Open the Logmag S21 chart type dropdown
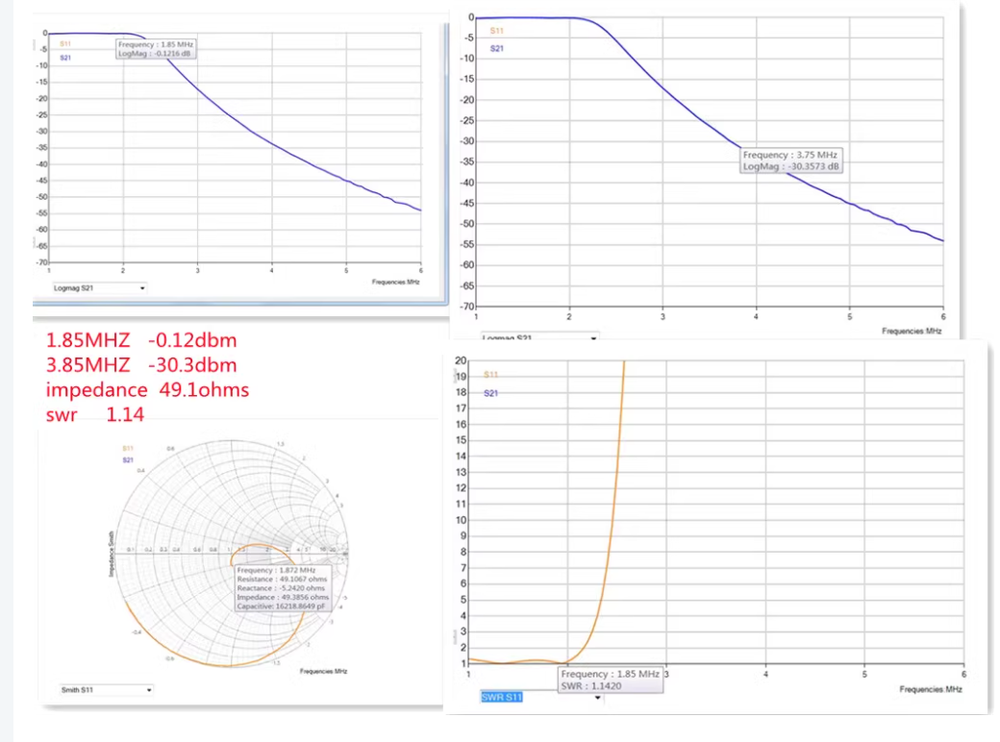Screen dimensions: 1000x742 pyautogui.click(x=99, y=287)
